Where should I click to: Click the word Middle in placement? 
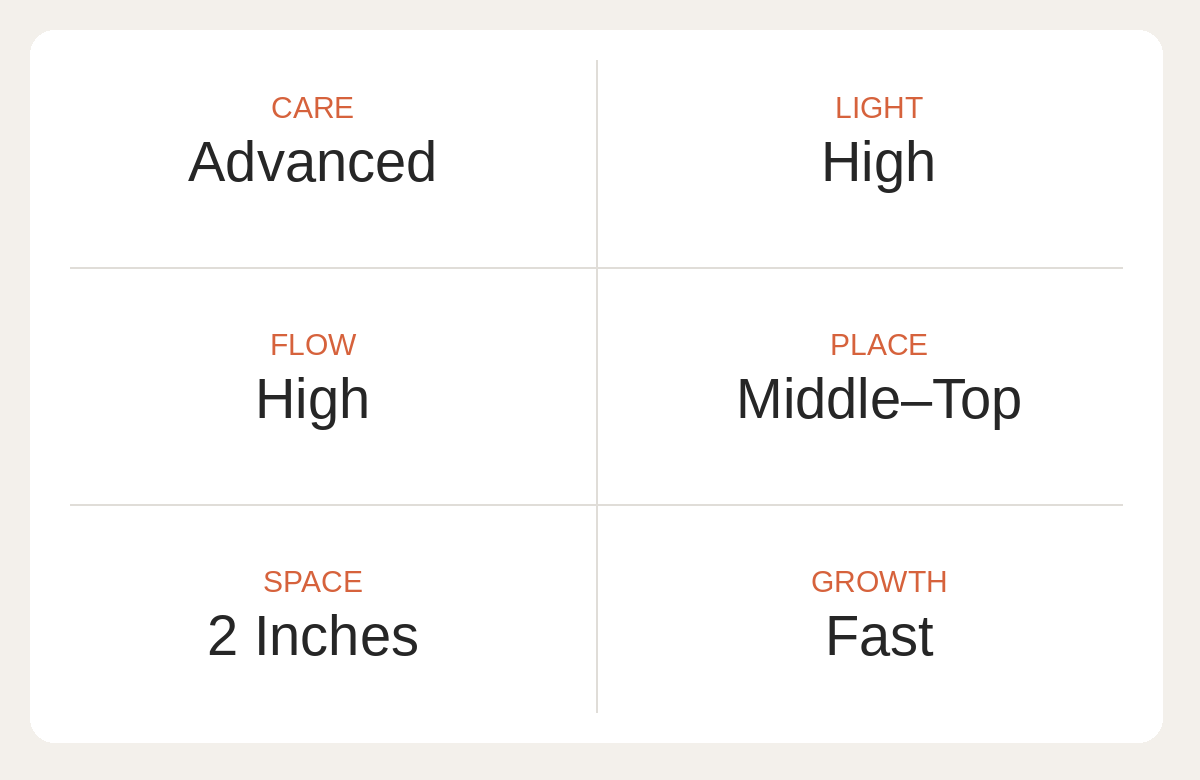[x=818, y=399]
